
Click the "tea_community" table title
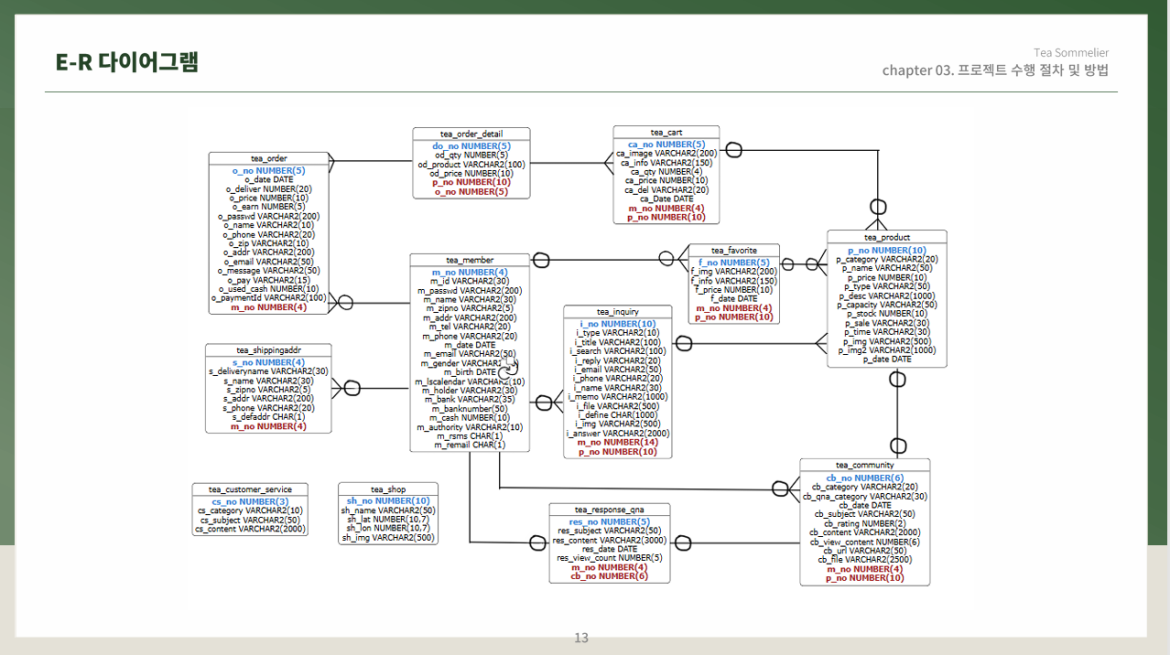click(x=865, y=465)
